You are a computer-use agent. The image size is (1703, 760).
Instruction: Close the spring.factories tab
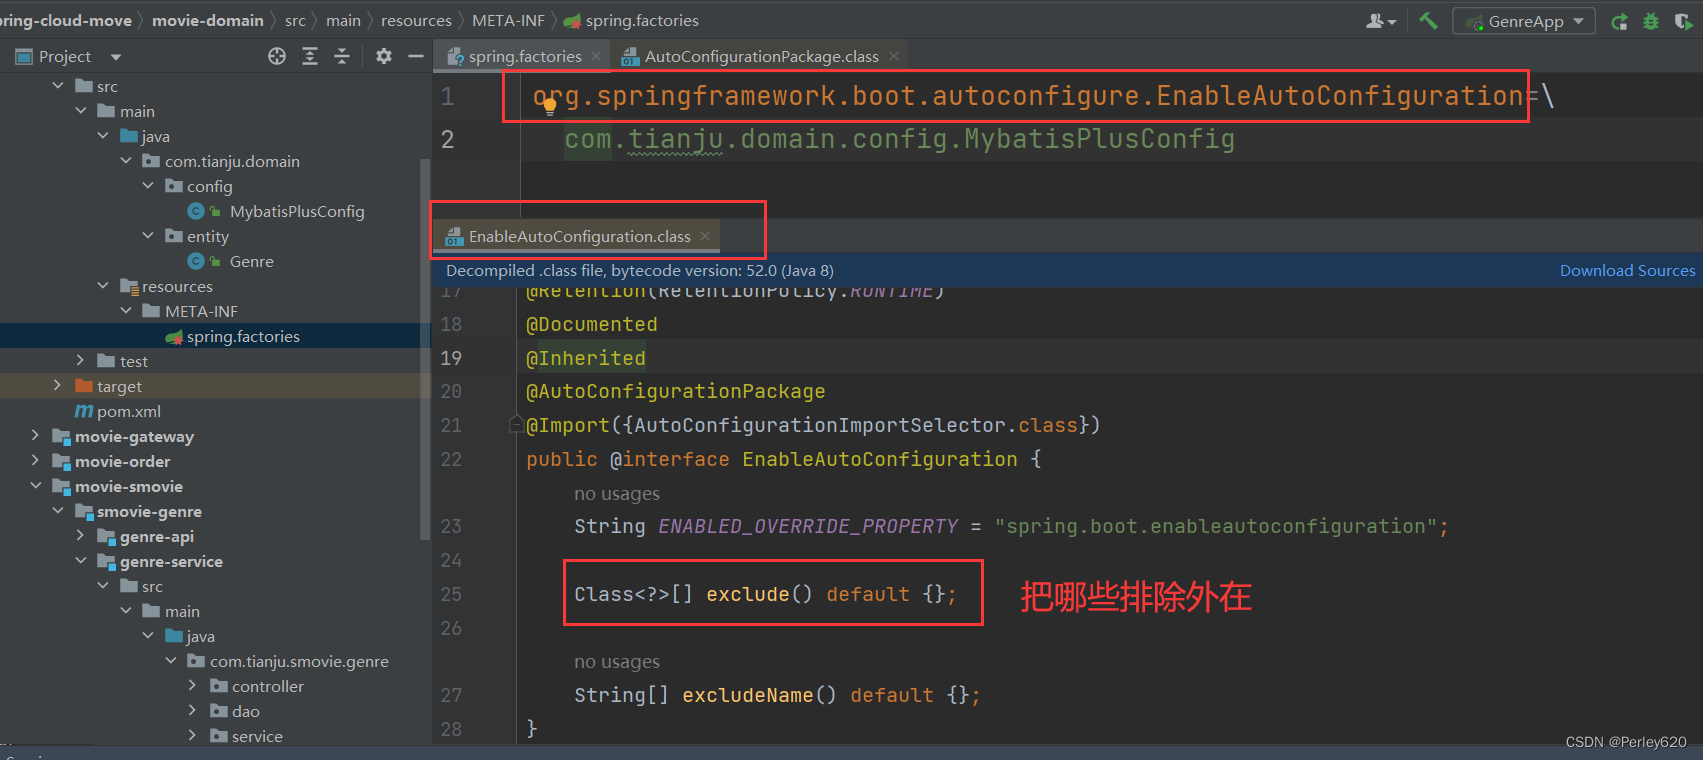[596, 56]
